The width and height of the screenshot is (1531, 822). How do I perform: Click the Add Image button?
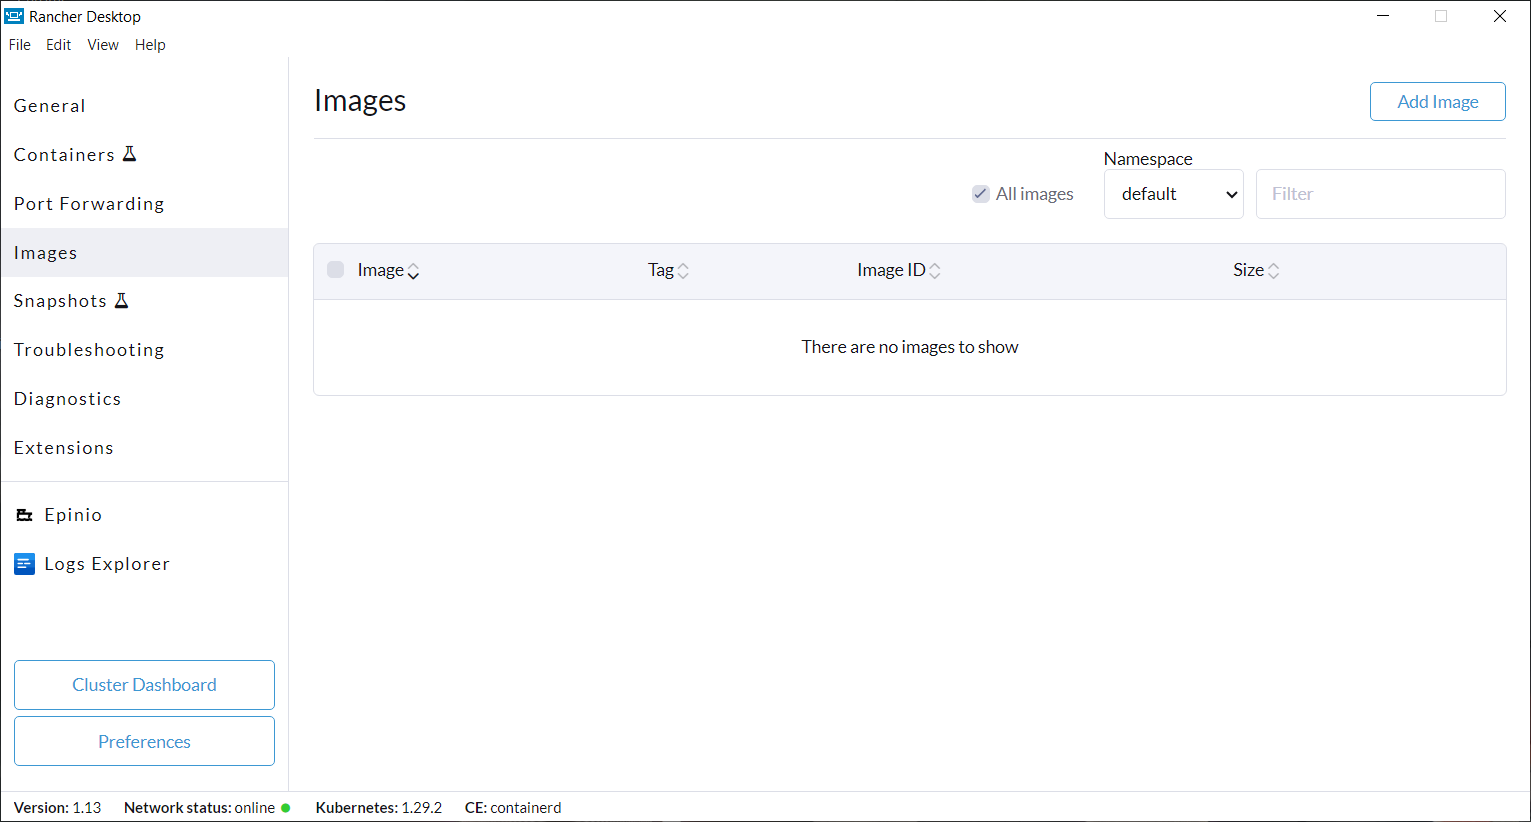click(1437, 102)
